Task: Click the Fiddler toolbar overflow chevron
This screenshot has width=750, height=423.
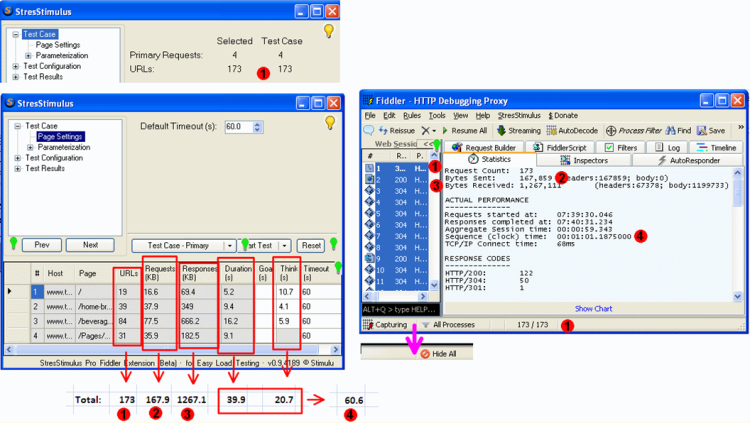Action: [741, 127]
